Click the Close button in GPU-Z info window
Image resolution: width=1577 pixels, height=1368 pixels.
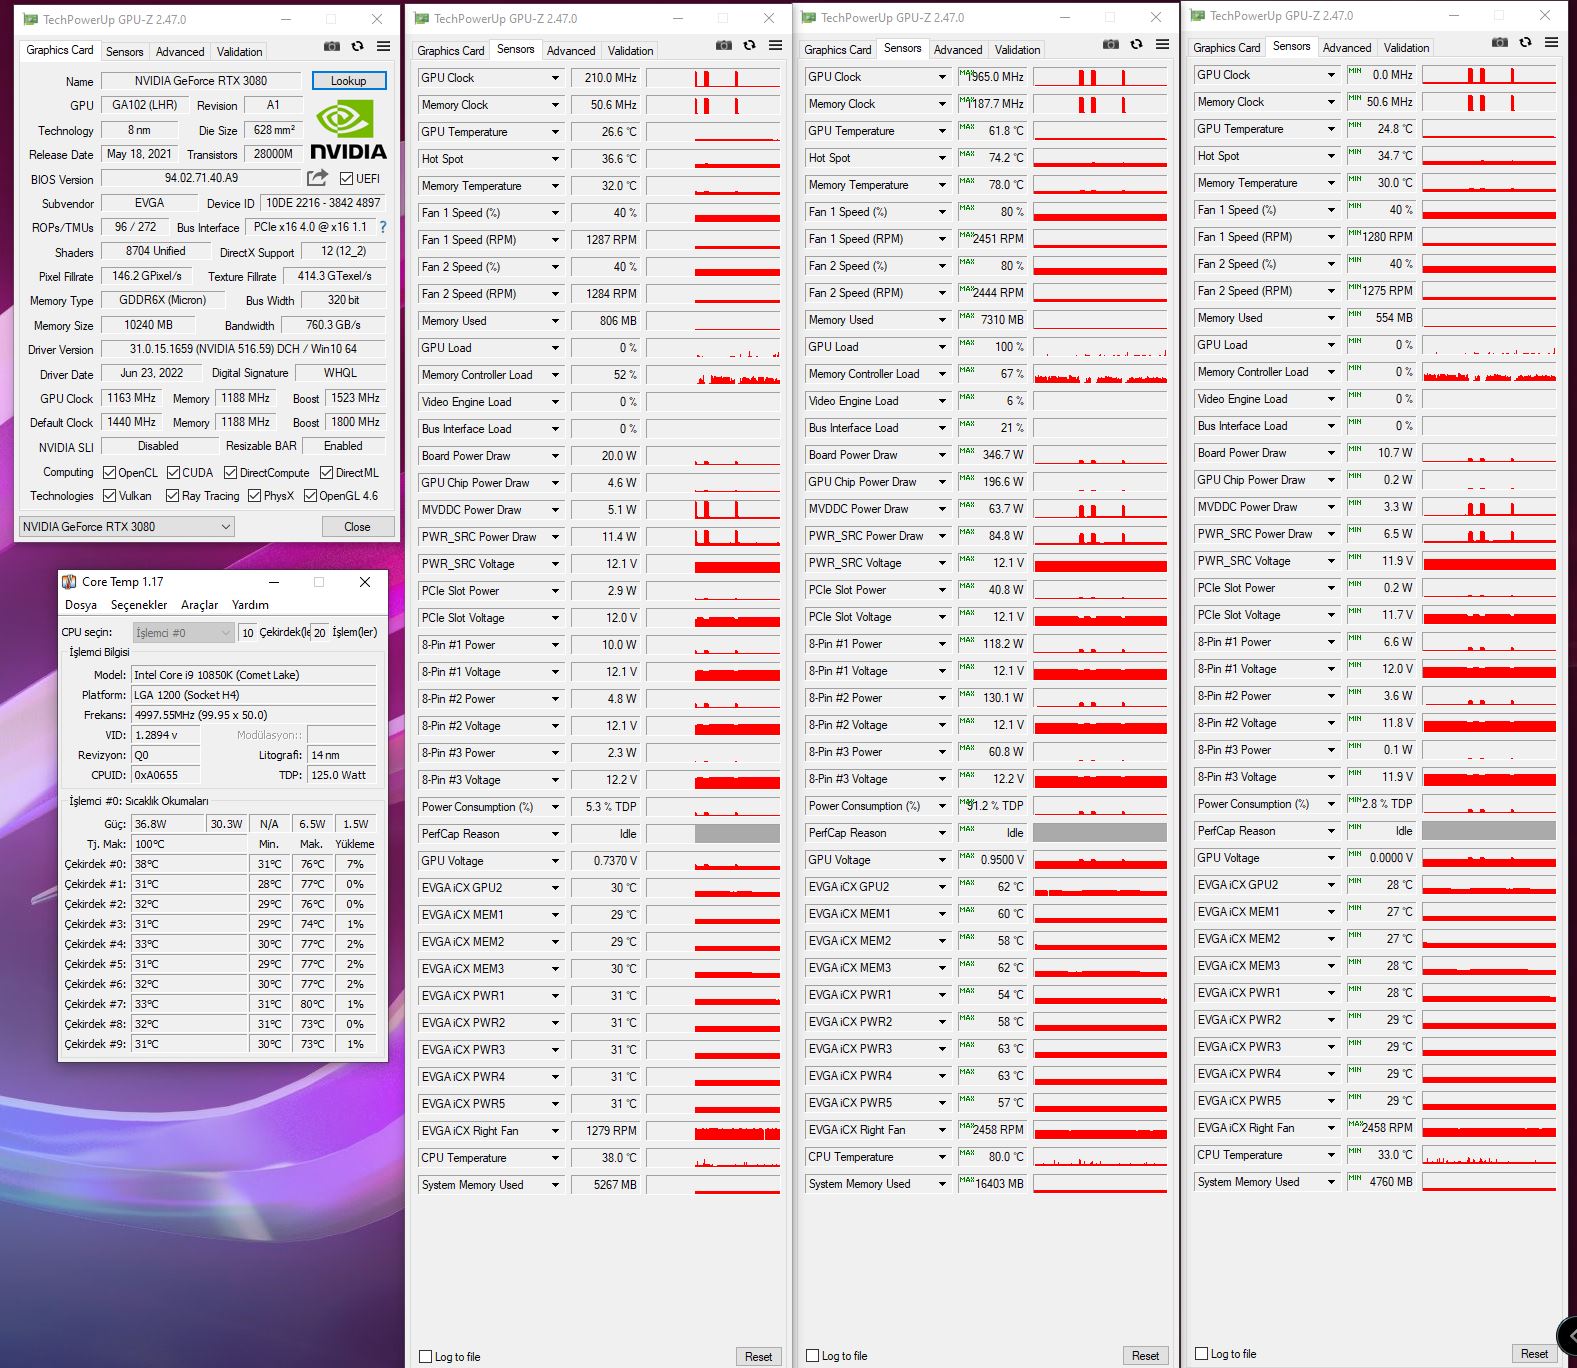357,527
